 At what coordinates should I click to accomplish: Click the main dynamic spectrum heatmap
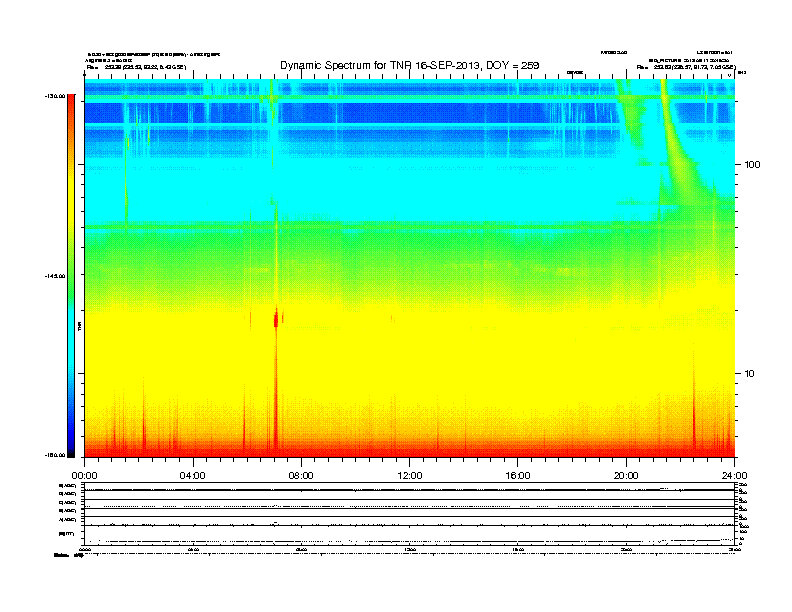410,268
